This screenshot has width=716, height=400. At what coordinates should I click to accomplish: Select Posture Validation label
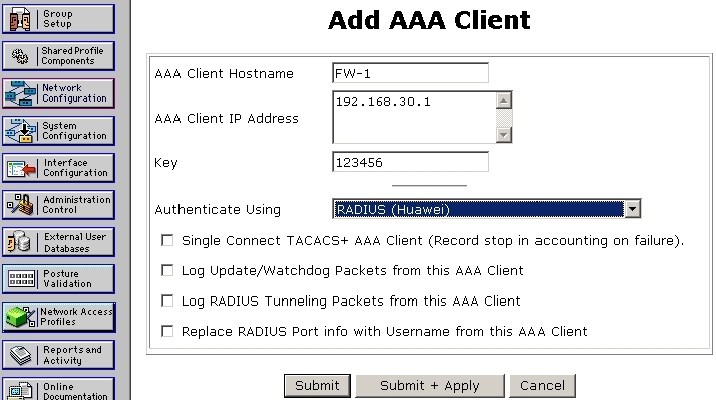67,279
